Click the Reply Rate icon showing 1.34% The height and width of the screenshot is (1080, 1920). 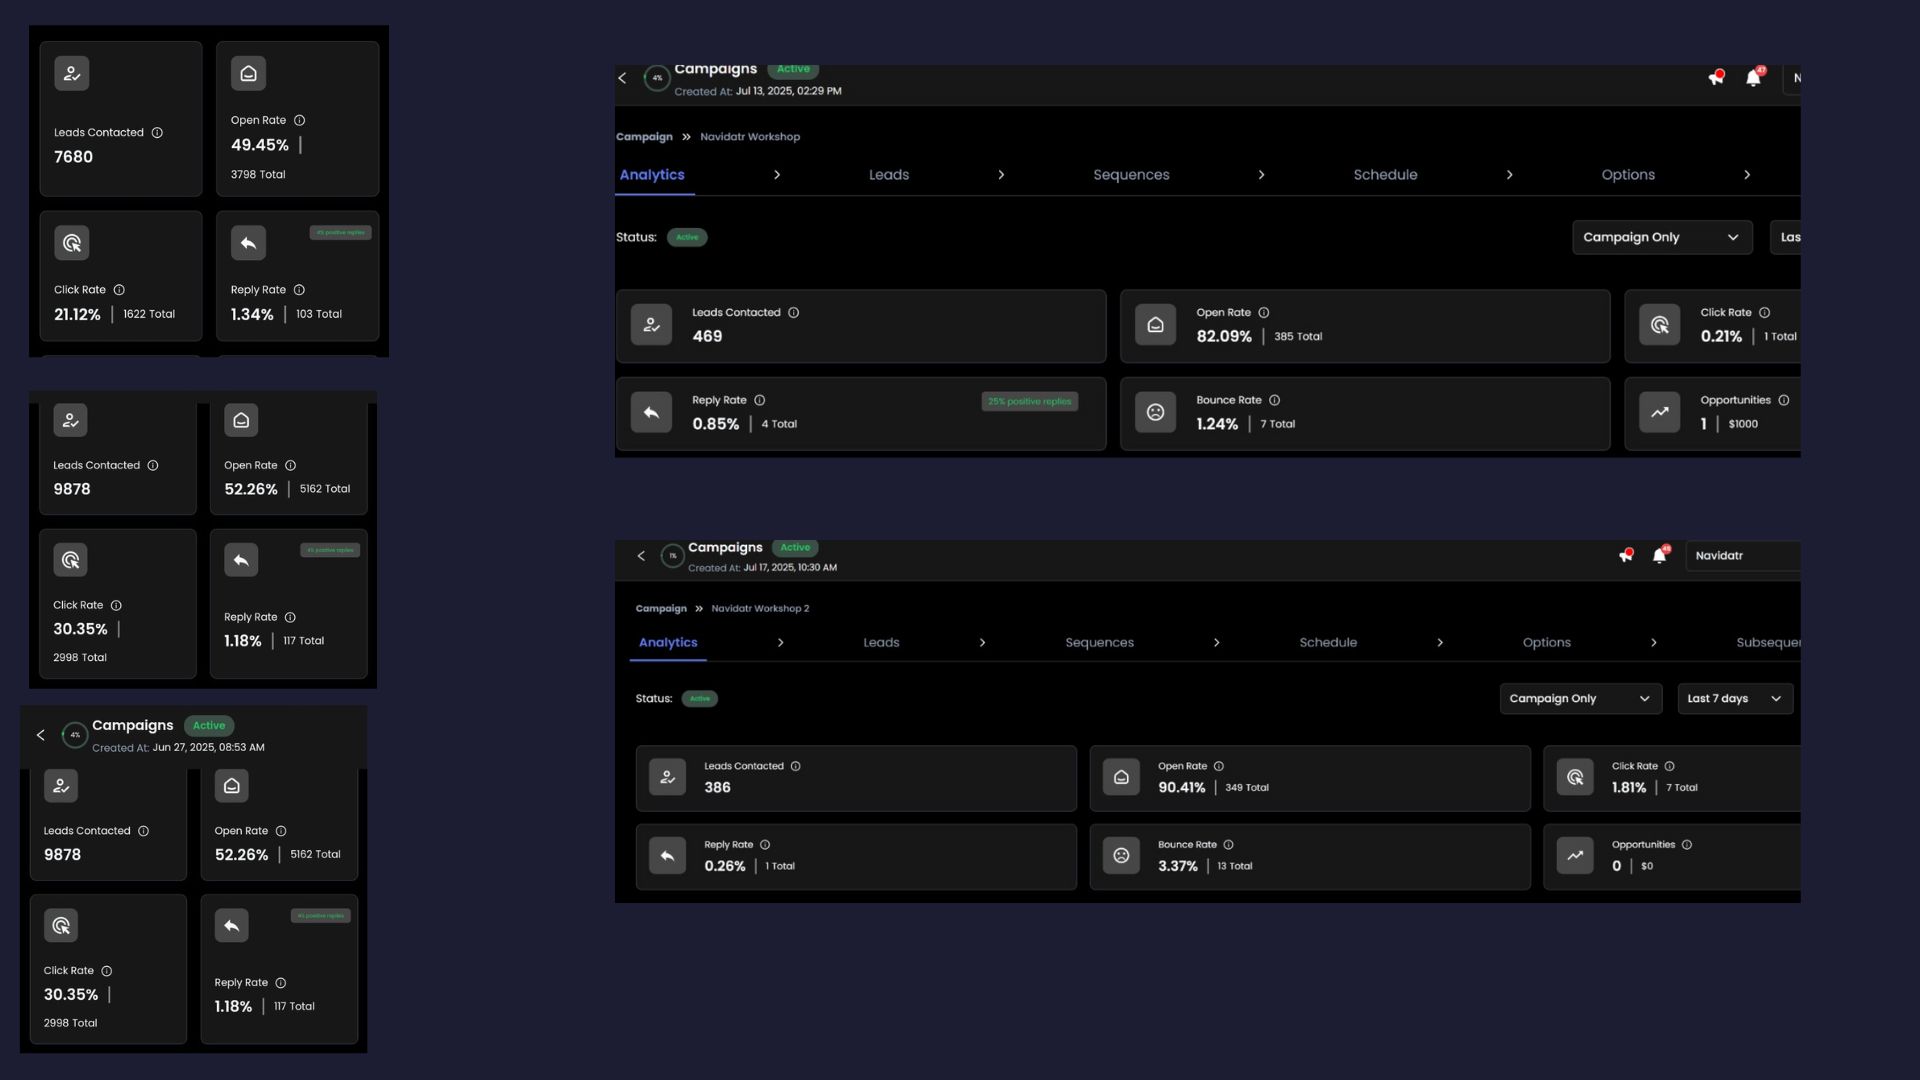(x=248, y=243)
